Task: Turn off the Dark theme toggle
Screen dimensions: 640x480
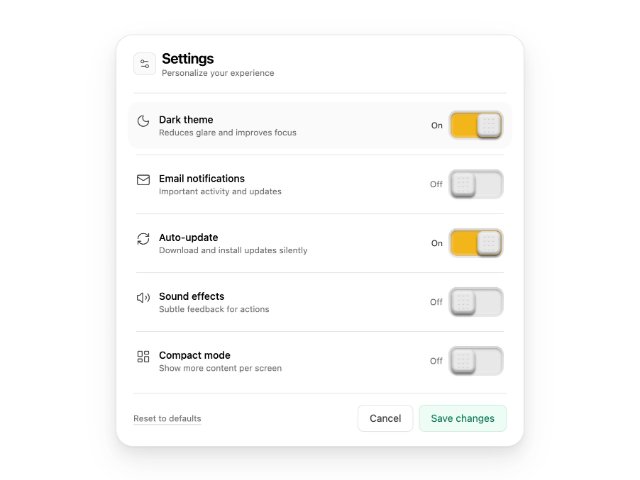Action: point(476,125)
